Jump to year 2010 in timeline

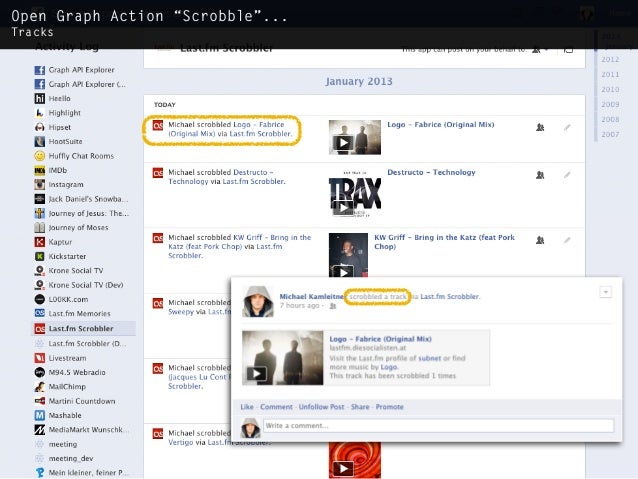[x=610, y=90]
